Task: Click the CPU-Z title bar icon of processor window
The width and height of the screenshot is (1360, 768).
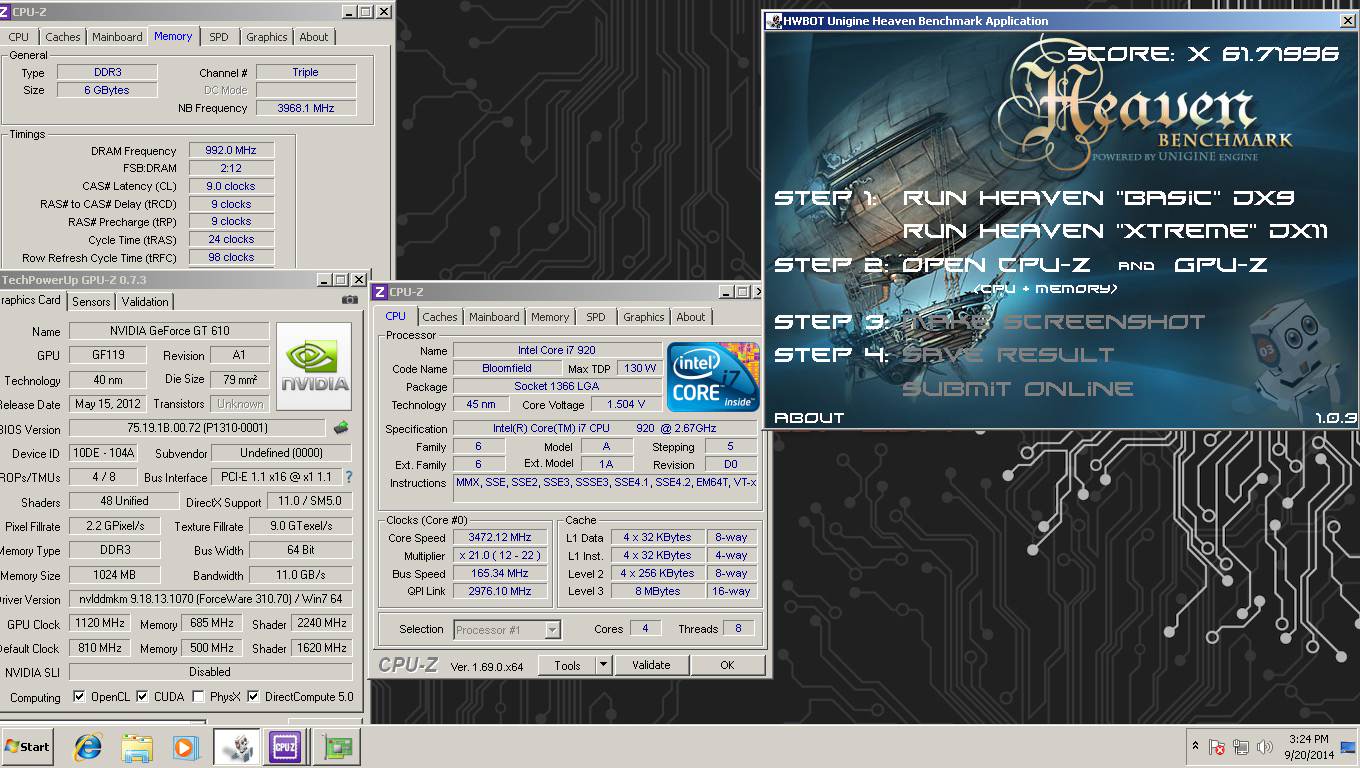Action: click(379, 292)
